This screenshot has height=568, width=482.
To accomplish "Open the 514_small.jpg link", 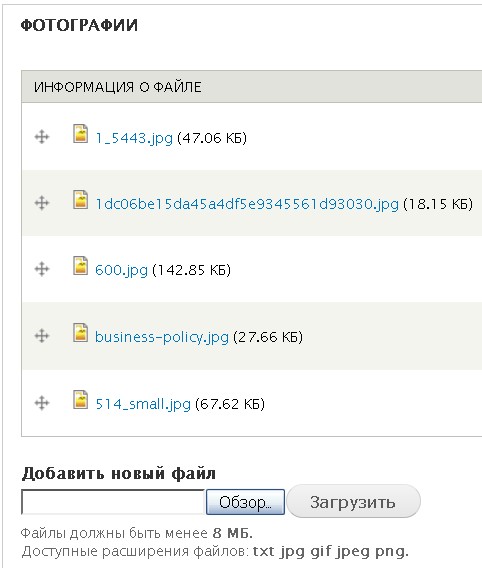I will click(x=143, y=404).
